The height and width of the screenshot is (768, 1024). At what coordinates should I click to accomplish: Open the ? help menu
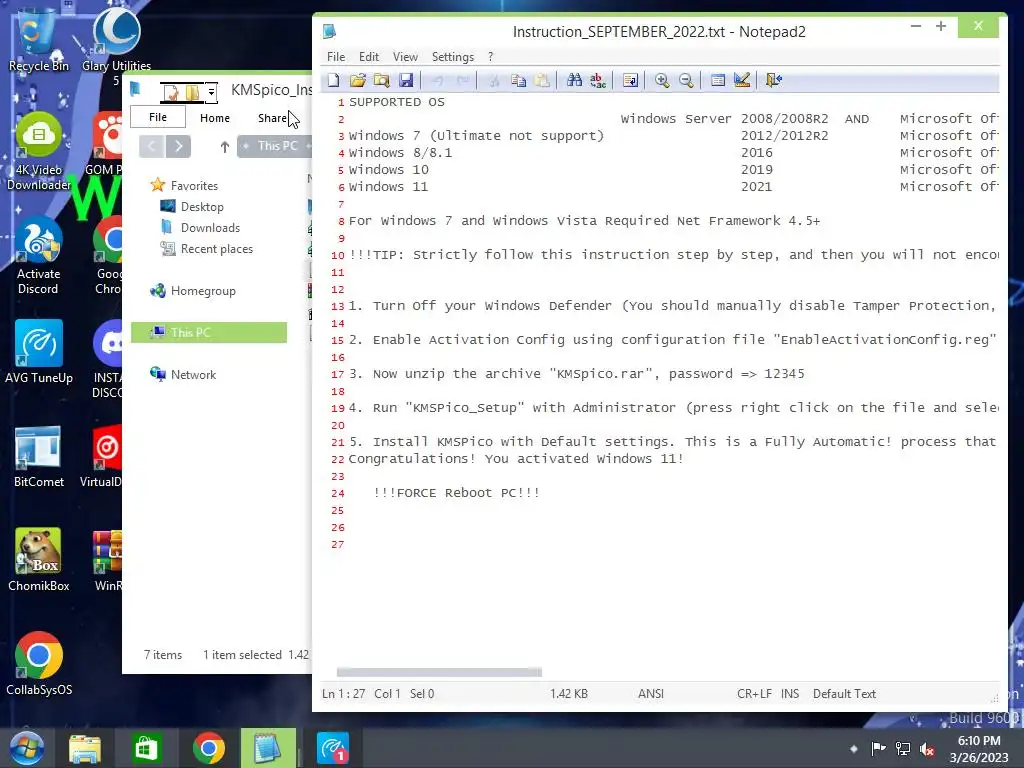(490, 57)
